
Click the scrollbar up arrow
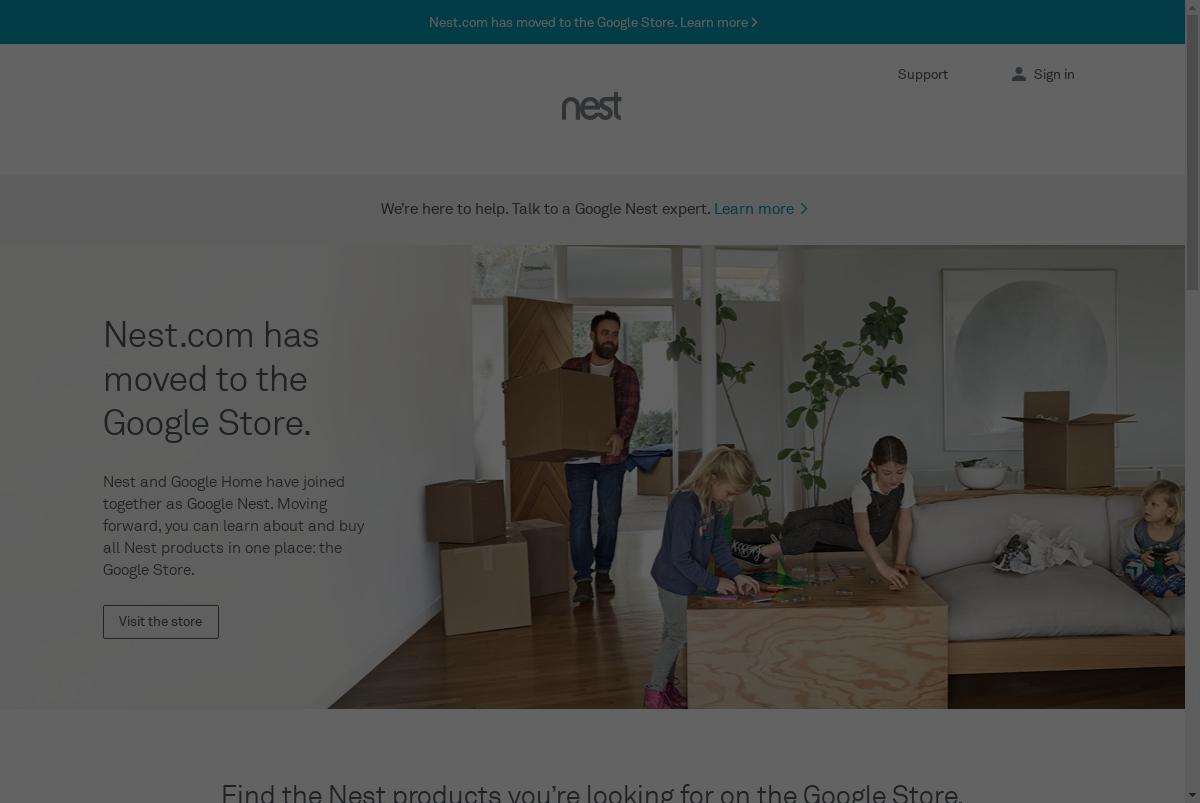[x=1192, y=8]
